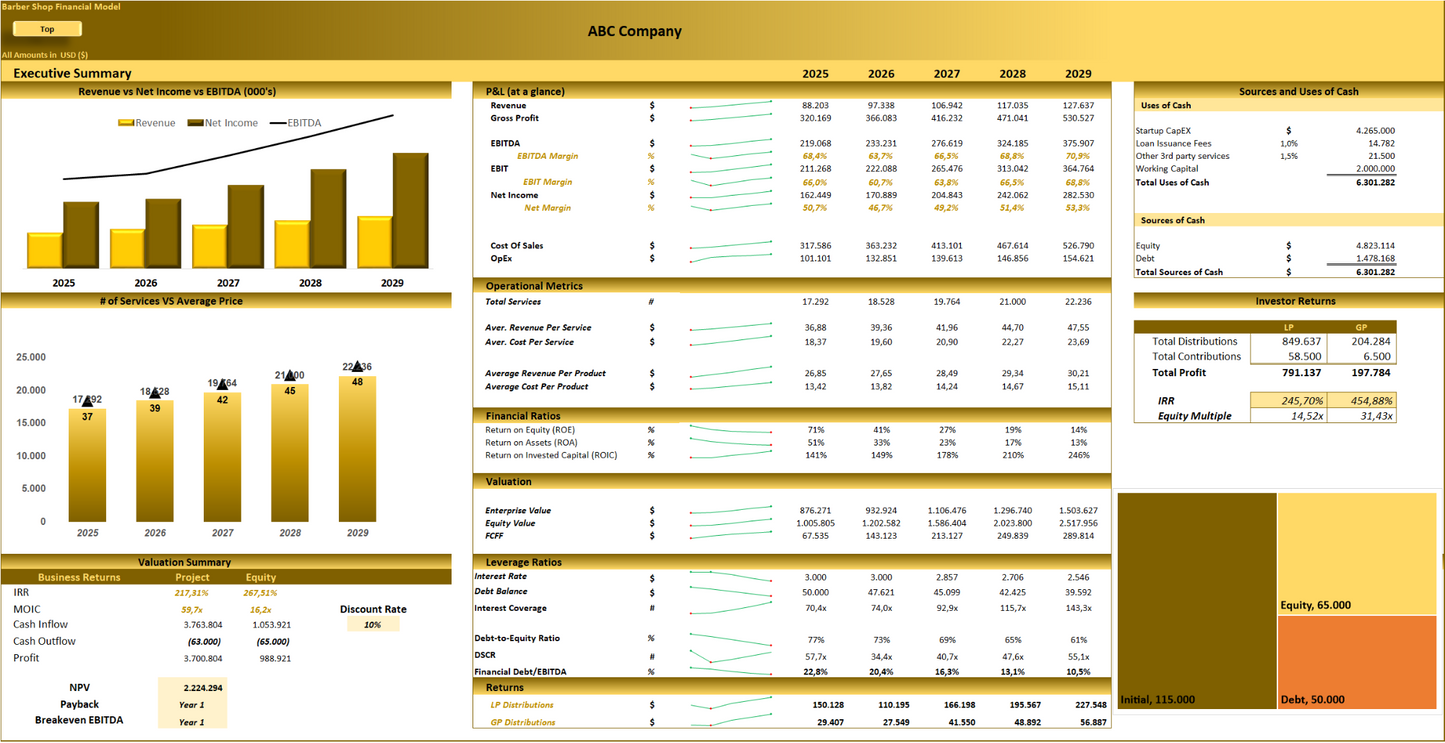Click the Debt Balance sparkline
Viewport: 1445px width, 743px height.
point(731,592)
